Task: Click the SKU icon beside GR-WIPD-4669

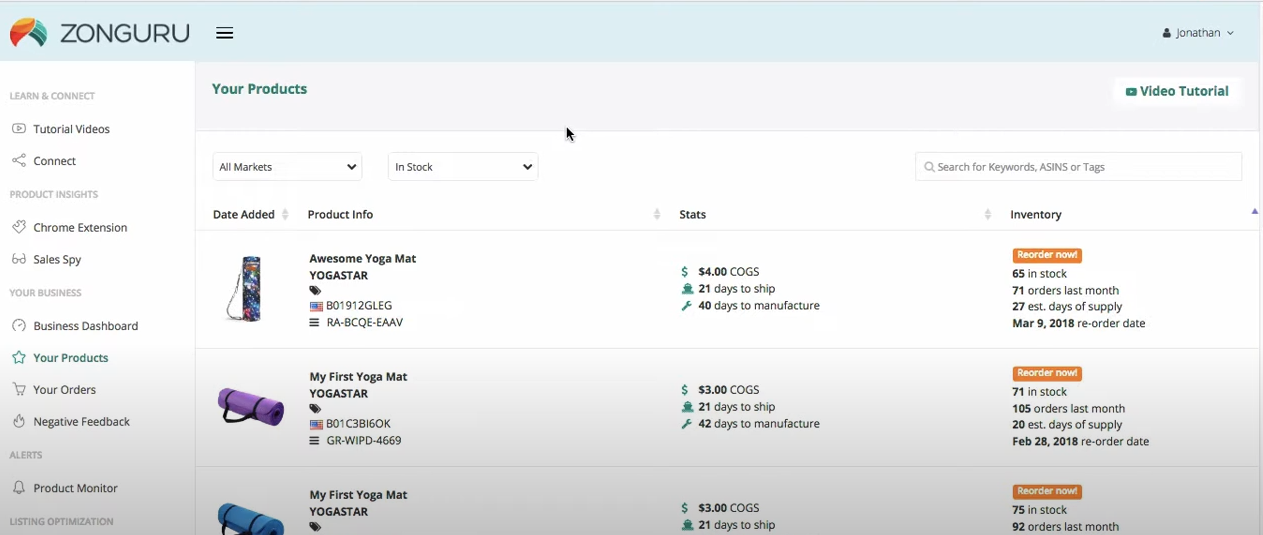Action: (x=315, y=441)
